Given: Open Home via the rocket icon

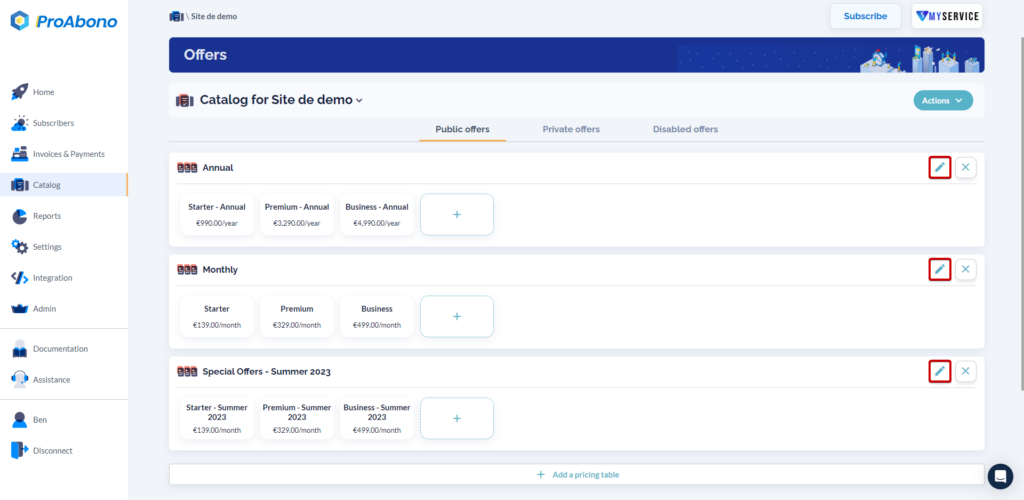Looking at the screenshot, I should tap(20, 92).
